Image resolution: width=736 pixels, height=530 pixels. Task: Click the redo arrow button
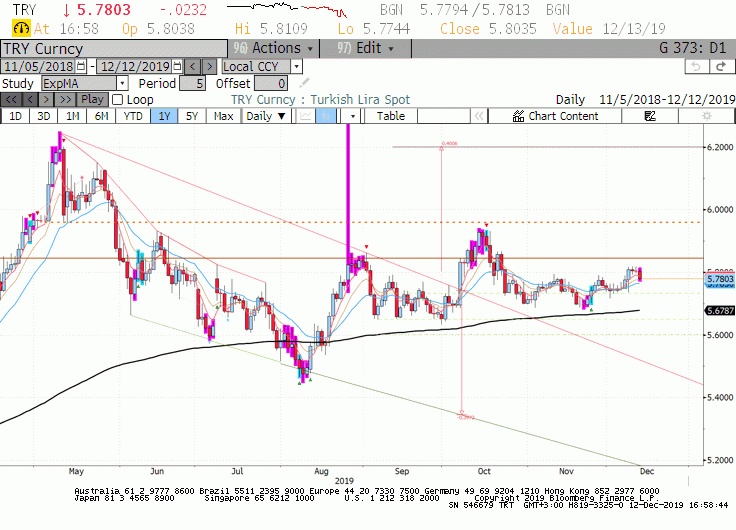tap(721, 67)
